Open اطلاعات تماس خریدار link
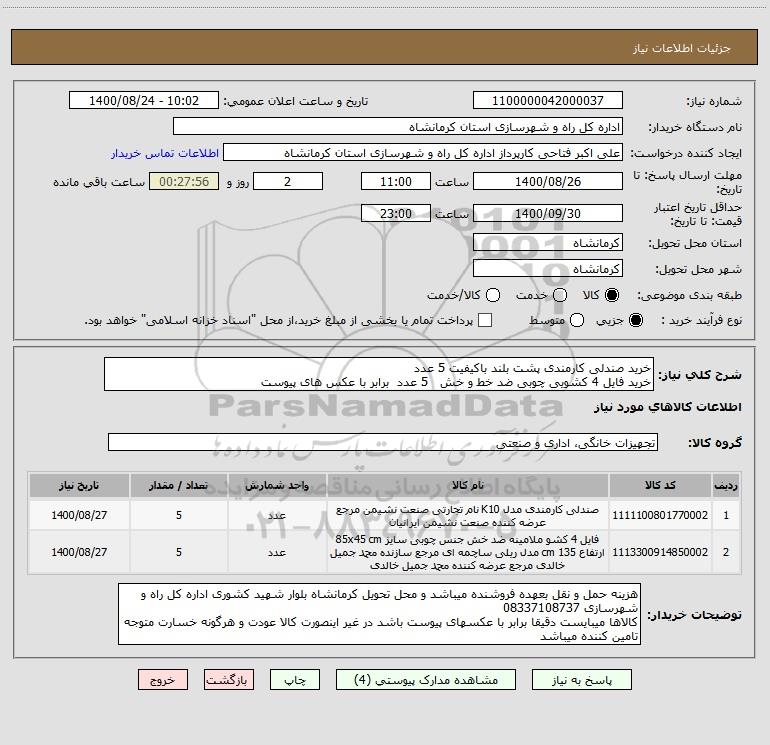This screenshot has width=770, height=745. pyautogui.click(x=165, y=153)
